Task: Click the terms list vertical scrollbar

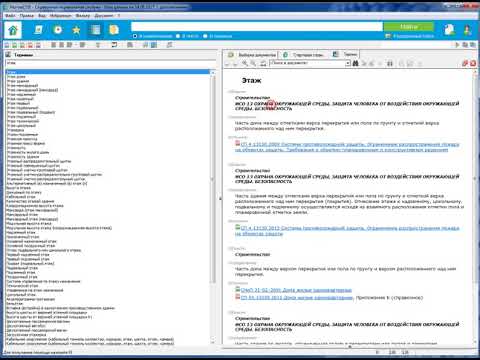Action: coord(213,207)
